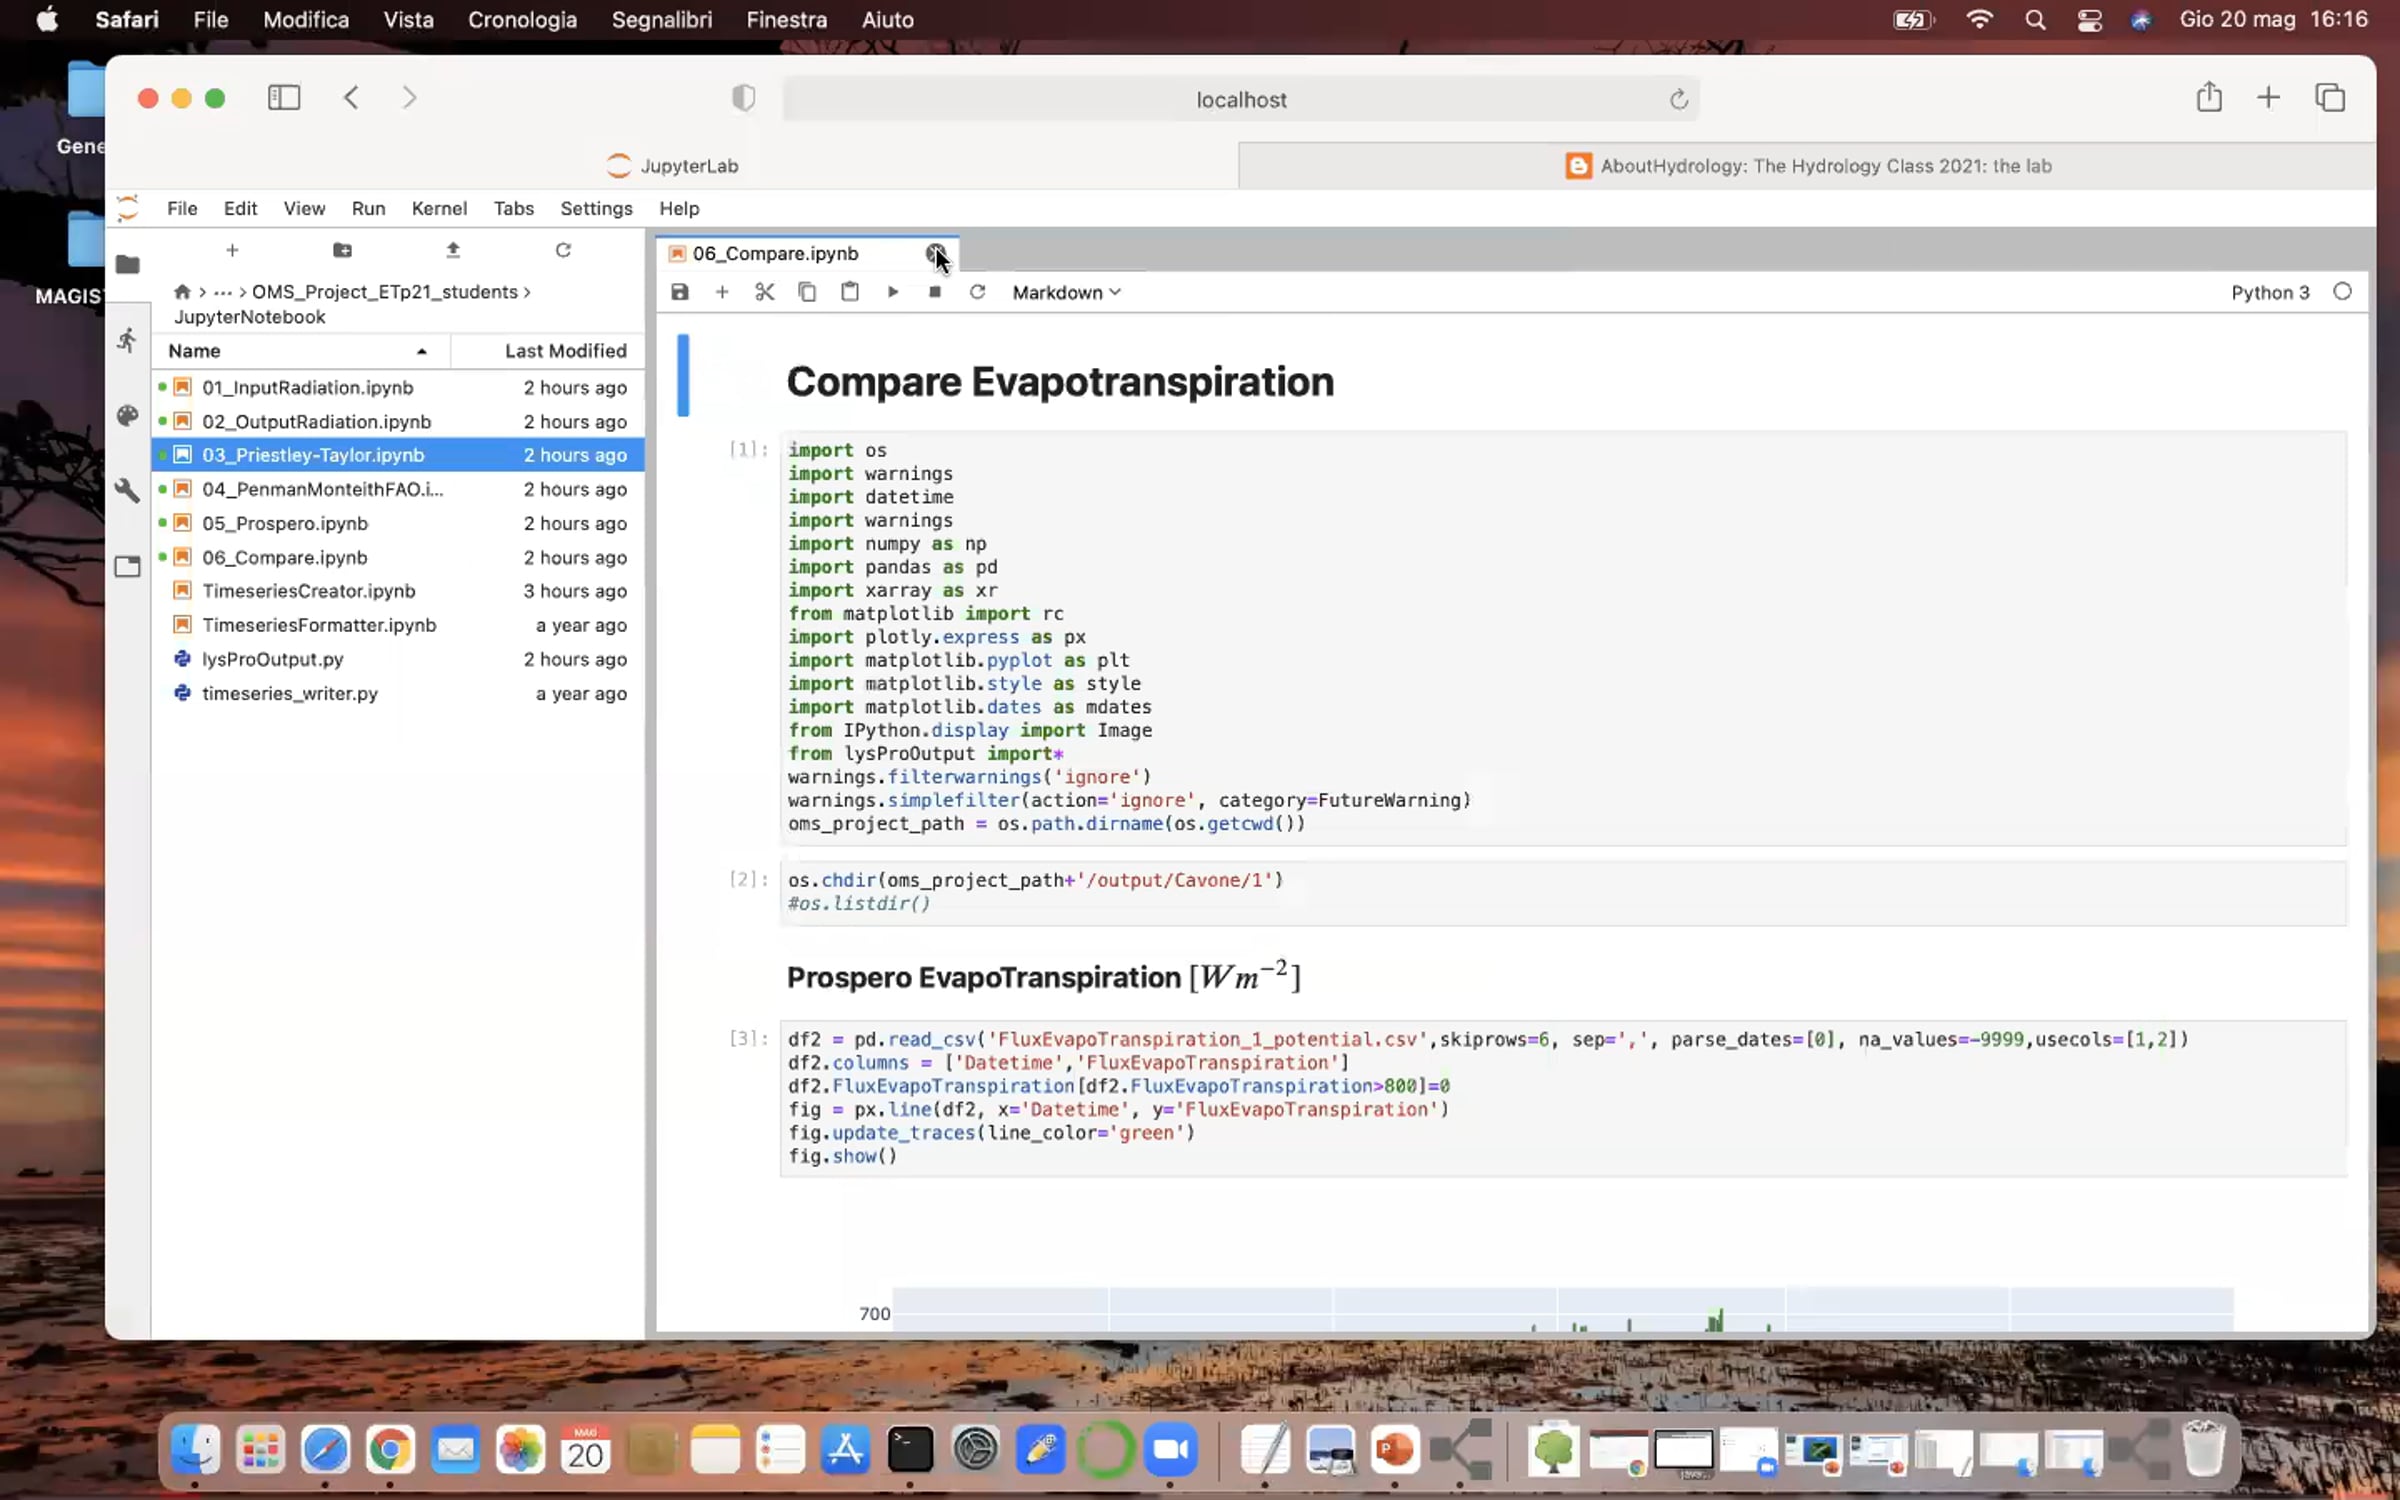Run the selected cell with play icon

(x=893, y=292)
